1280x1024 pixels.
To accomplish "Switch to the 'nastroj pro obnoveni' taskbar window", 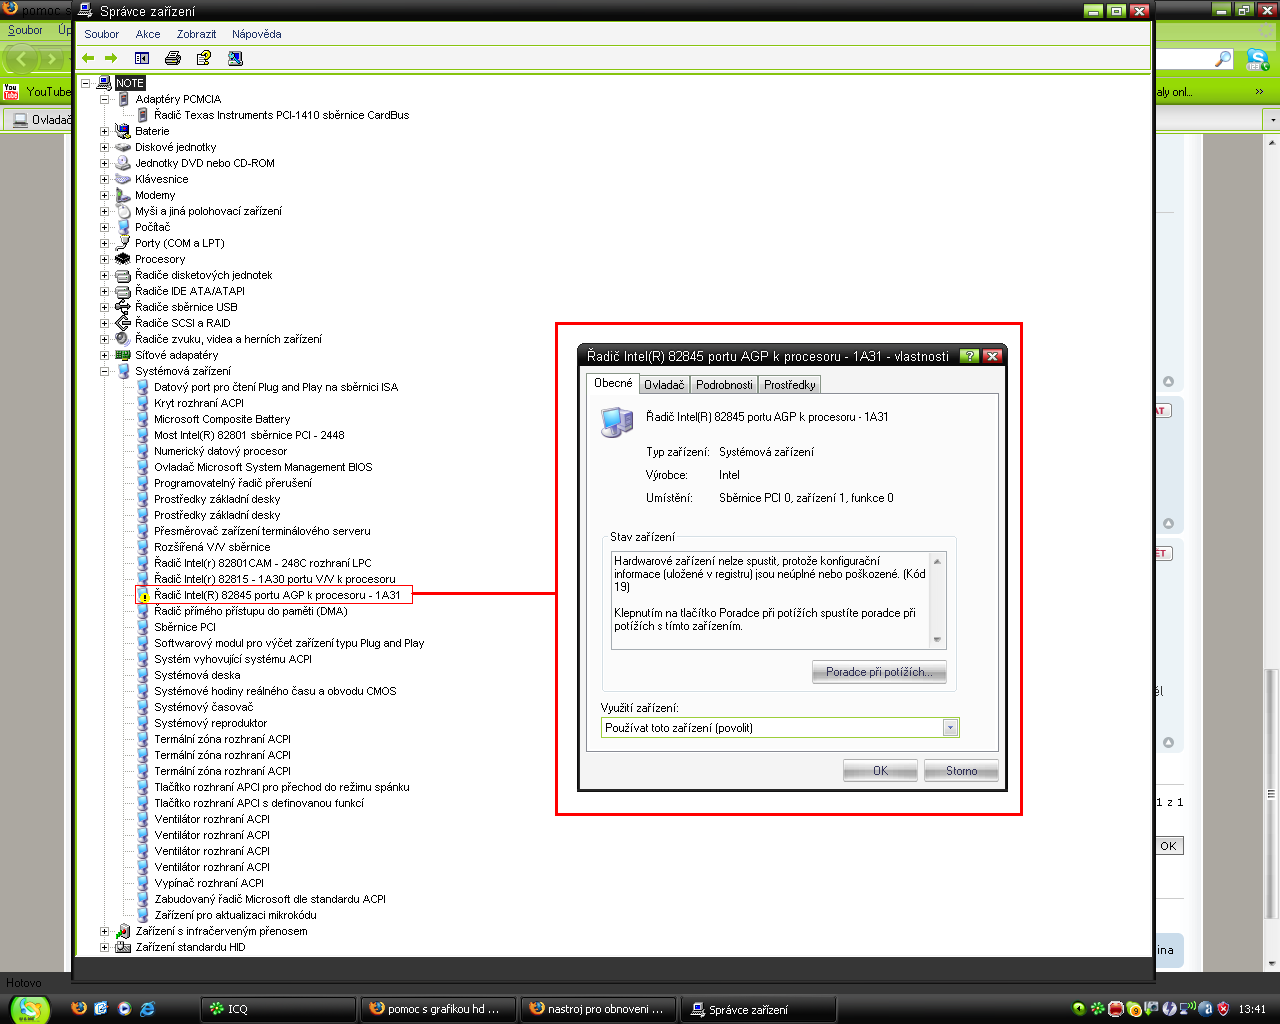I will coord(600,1009).
